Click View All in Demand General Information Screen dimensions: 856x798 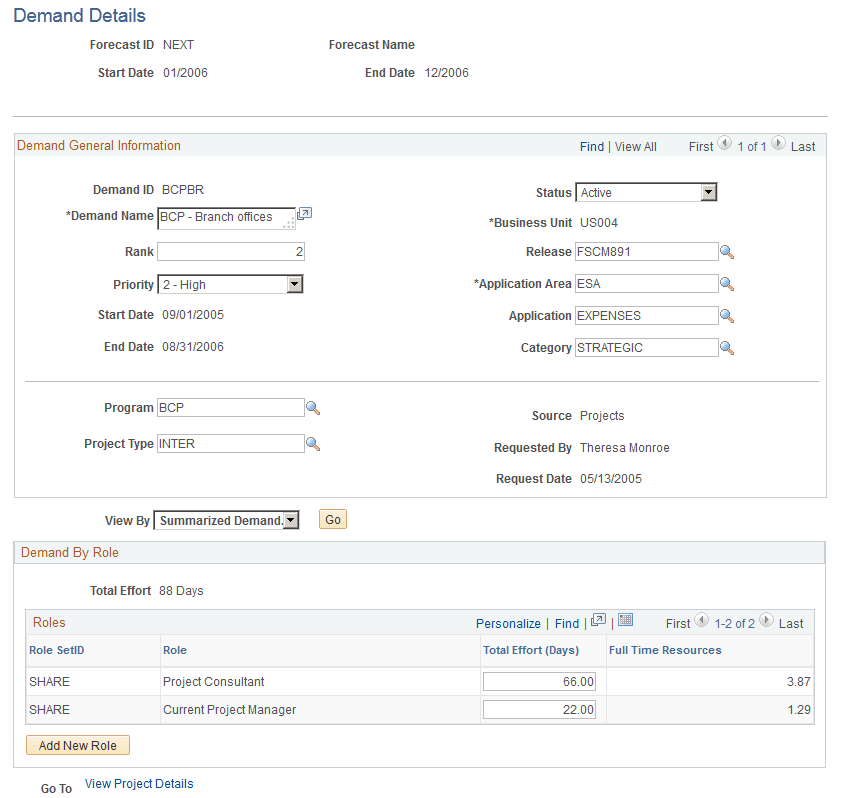tap(635, 146)
